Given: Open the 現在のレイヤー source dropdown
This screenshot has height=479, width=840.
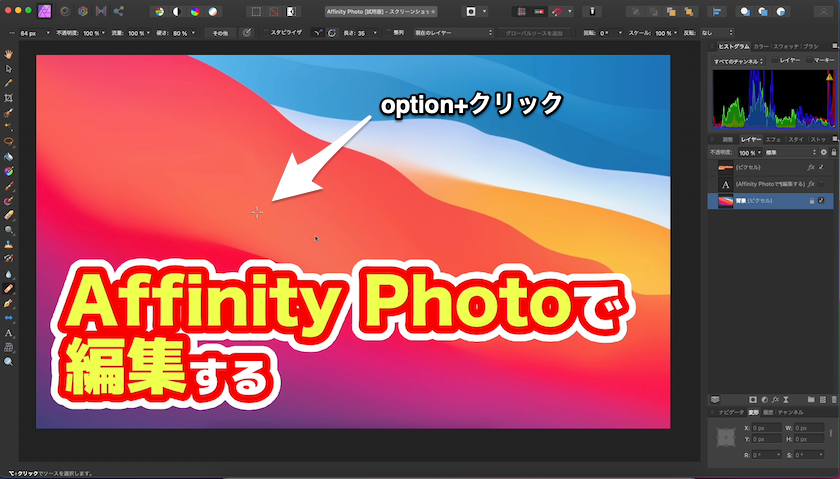Looking at the screenshot, I should click(453, 33).
